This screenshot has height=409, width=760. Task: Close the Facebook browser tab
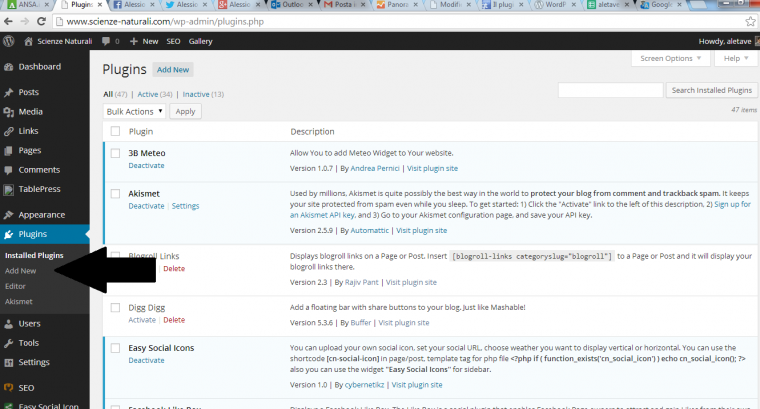point(152,4)
